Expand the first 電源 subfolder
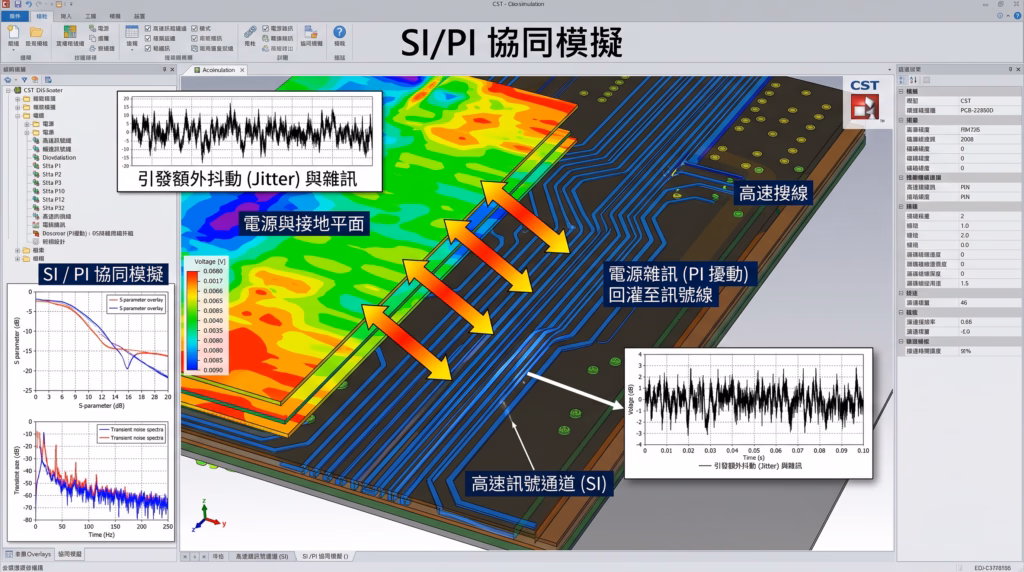This screenshot has height=572, width=1024. (27, 124)
